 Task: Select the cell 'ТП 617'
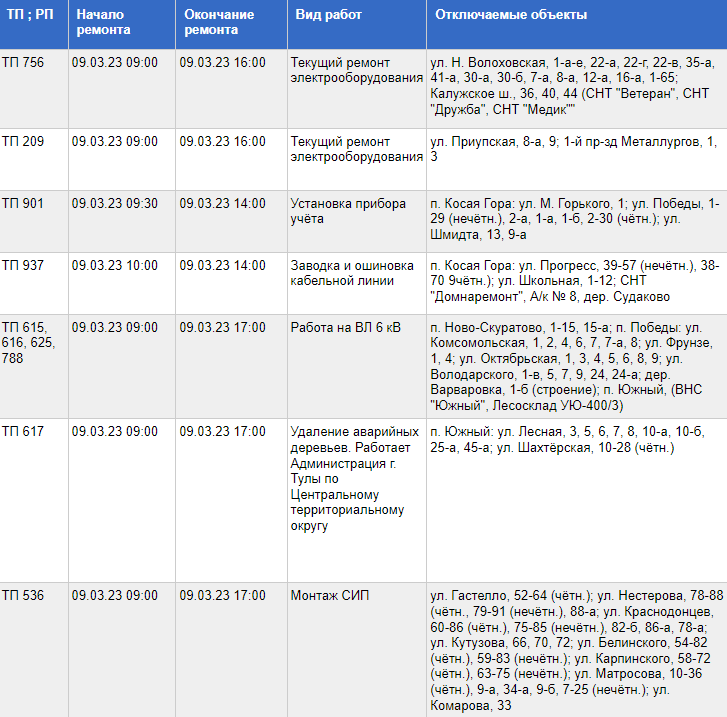pos(34,500)
